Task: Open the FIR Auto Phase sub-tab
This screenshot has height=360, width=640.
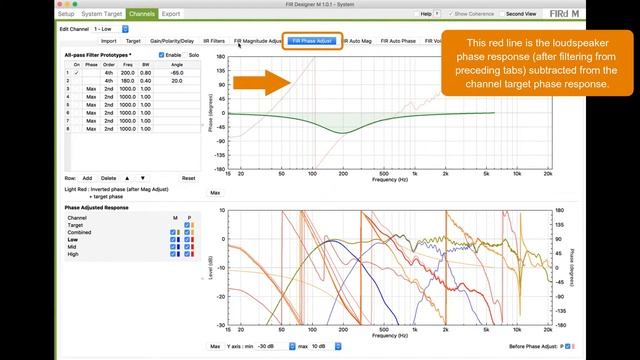Action: [x=398, y=41]
